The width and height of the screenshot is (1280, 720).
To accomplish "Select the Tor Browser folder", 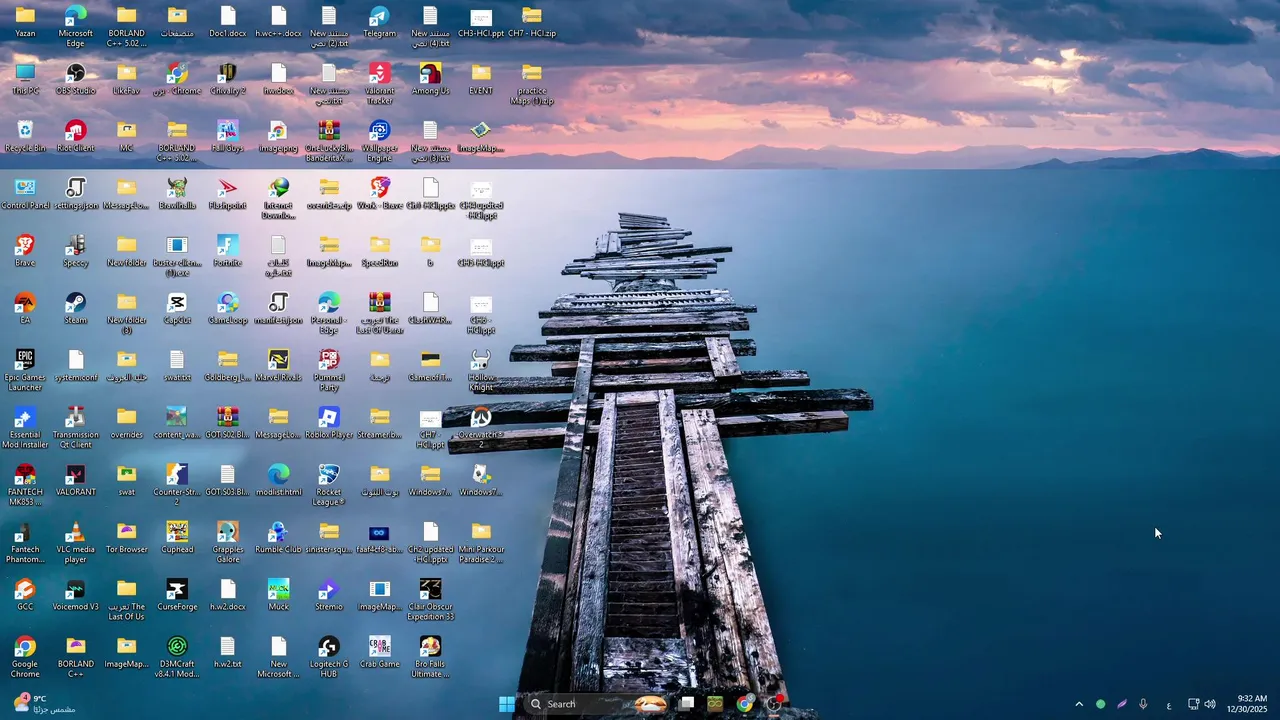I will 126,537.
